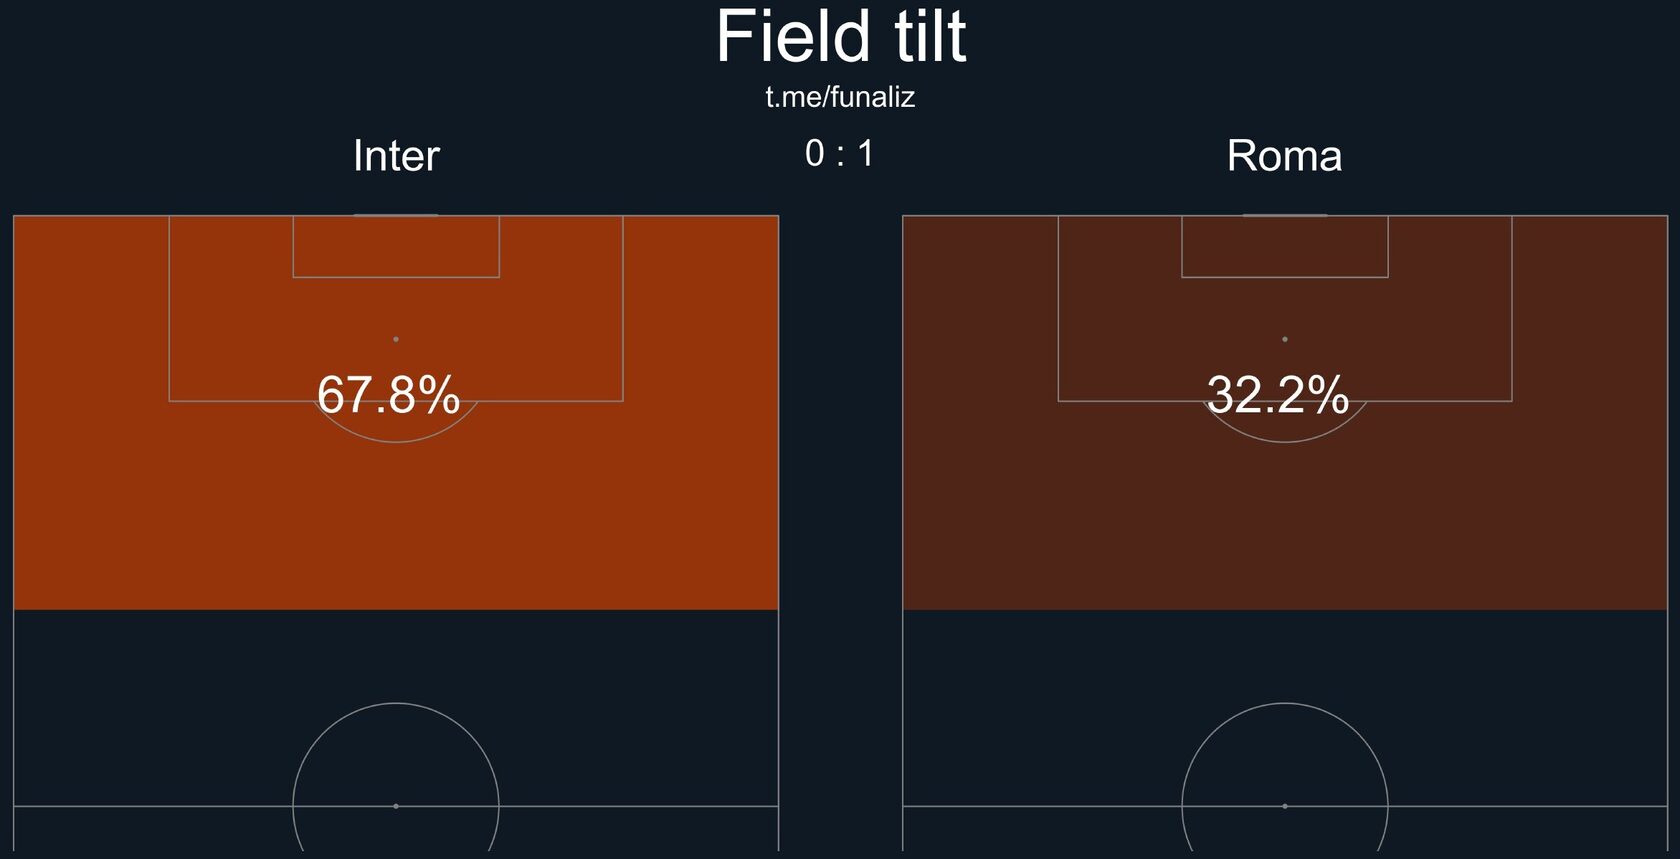Screen dimensions: 1680x859
Task: Open the t.me/funaliz link
Action: [x=840, y=97]
